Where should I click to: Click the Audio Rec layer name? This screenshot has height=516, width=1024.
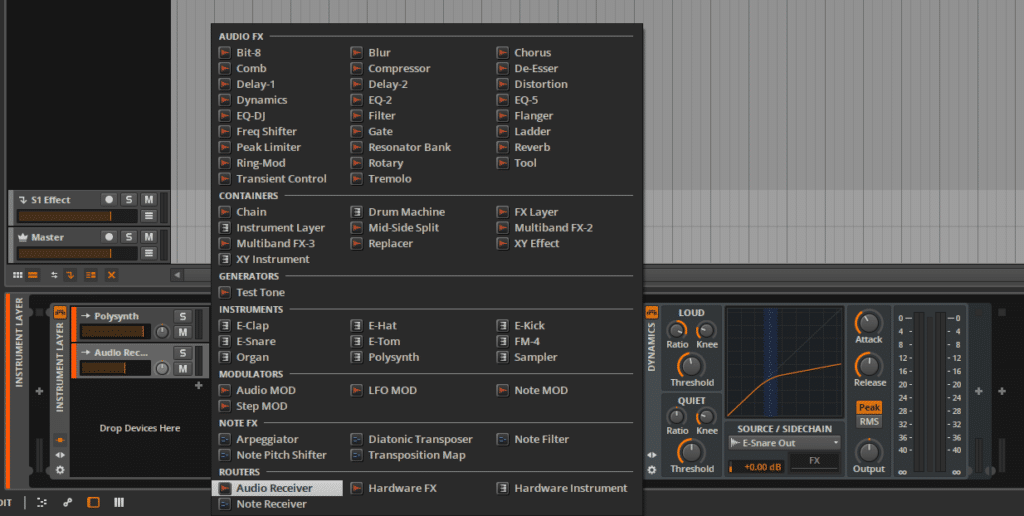[x=121, y=353]
